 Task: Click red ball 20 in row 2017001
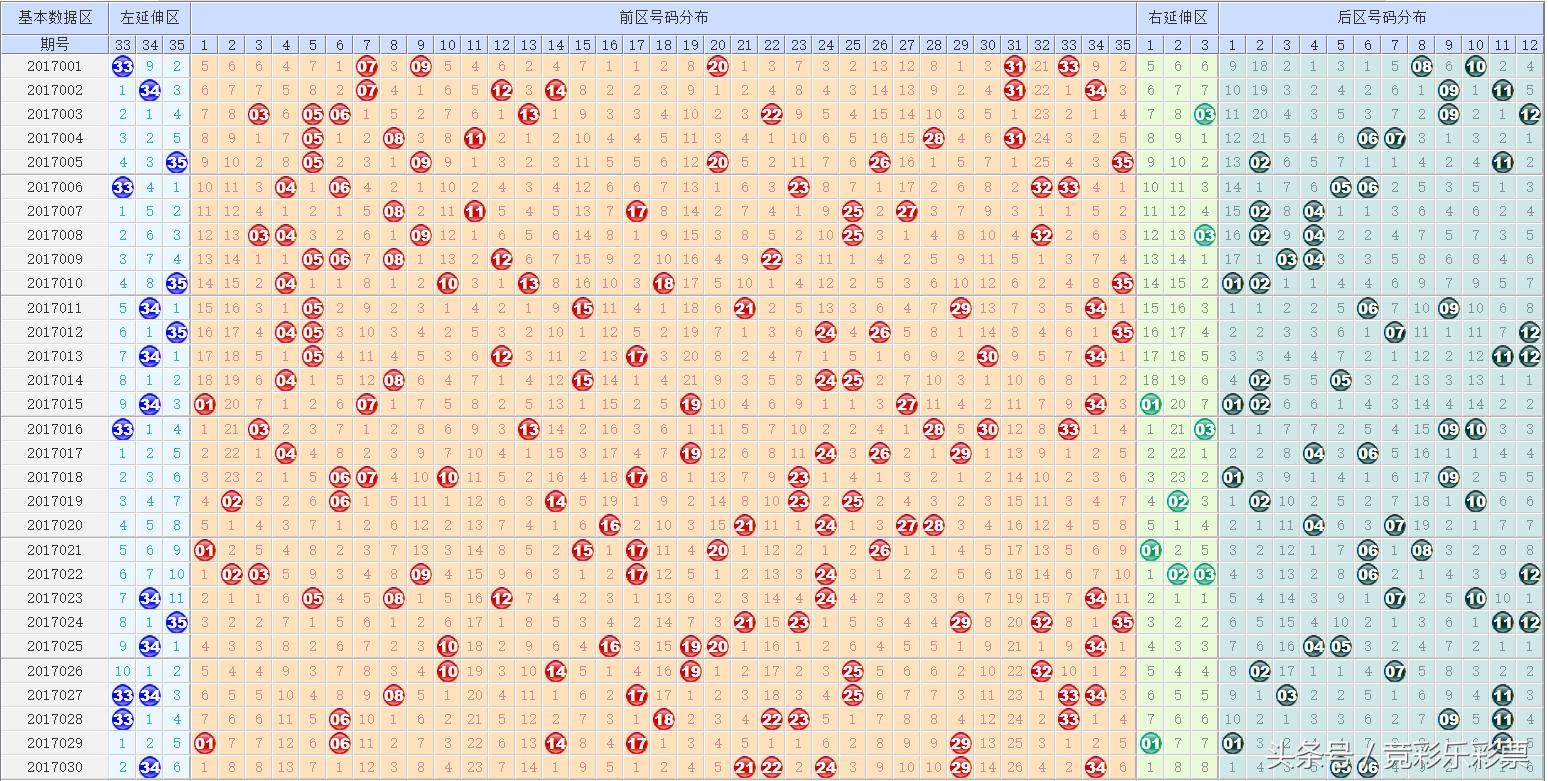pos(717,66)
